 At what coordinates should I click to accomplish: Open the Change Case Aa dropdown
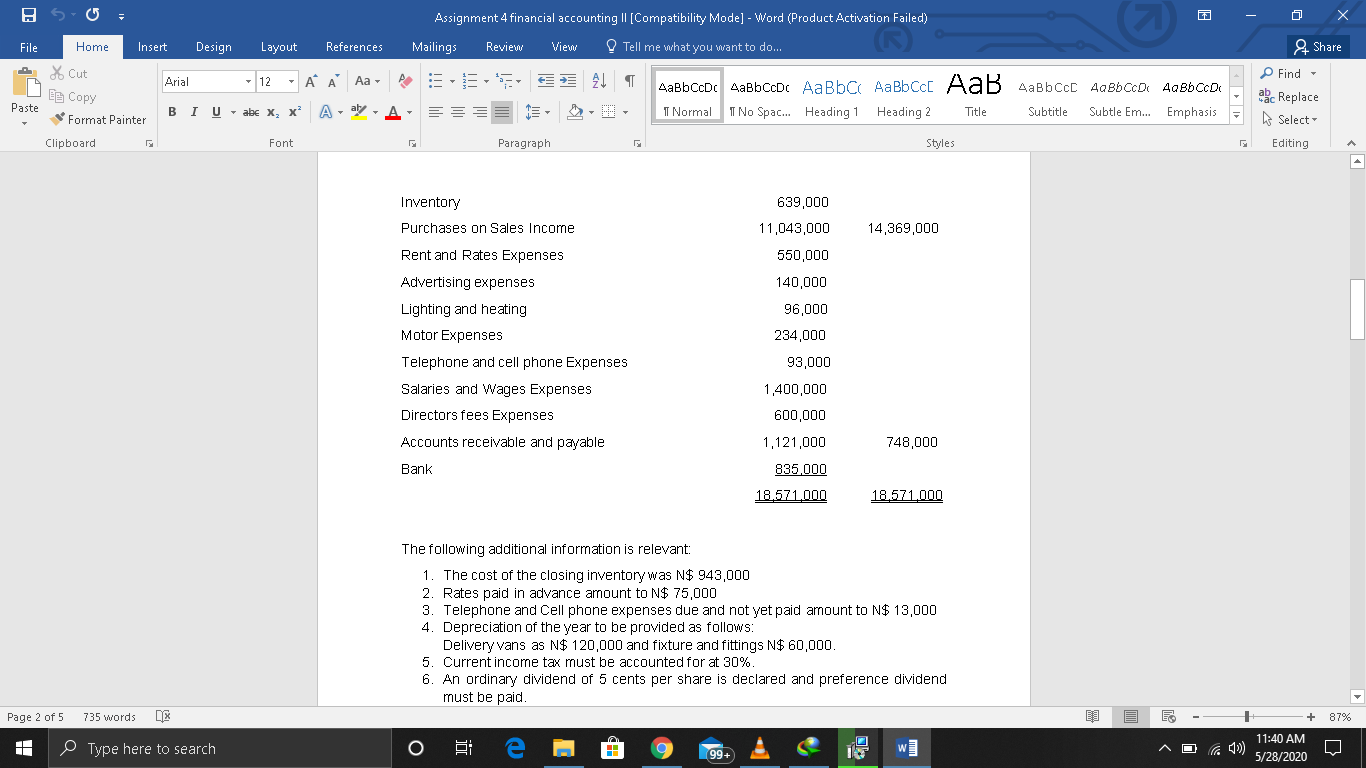[x=366, y=81]
